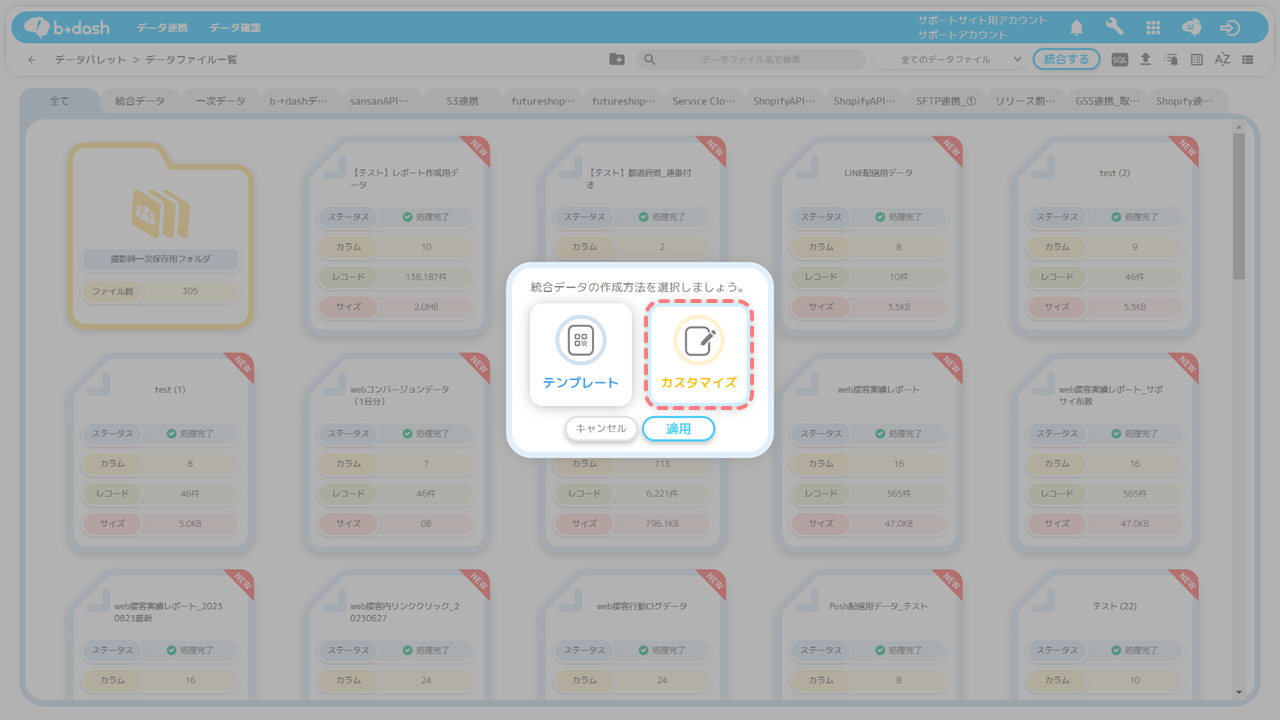Click the 適用 button in dialog
This screenshot has width=1280, height=720.
678,429
